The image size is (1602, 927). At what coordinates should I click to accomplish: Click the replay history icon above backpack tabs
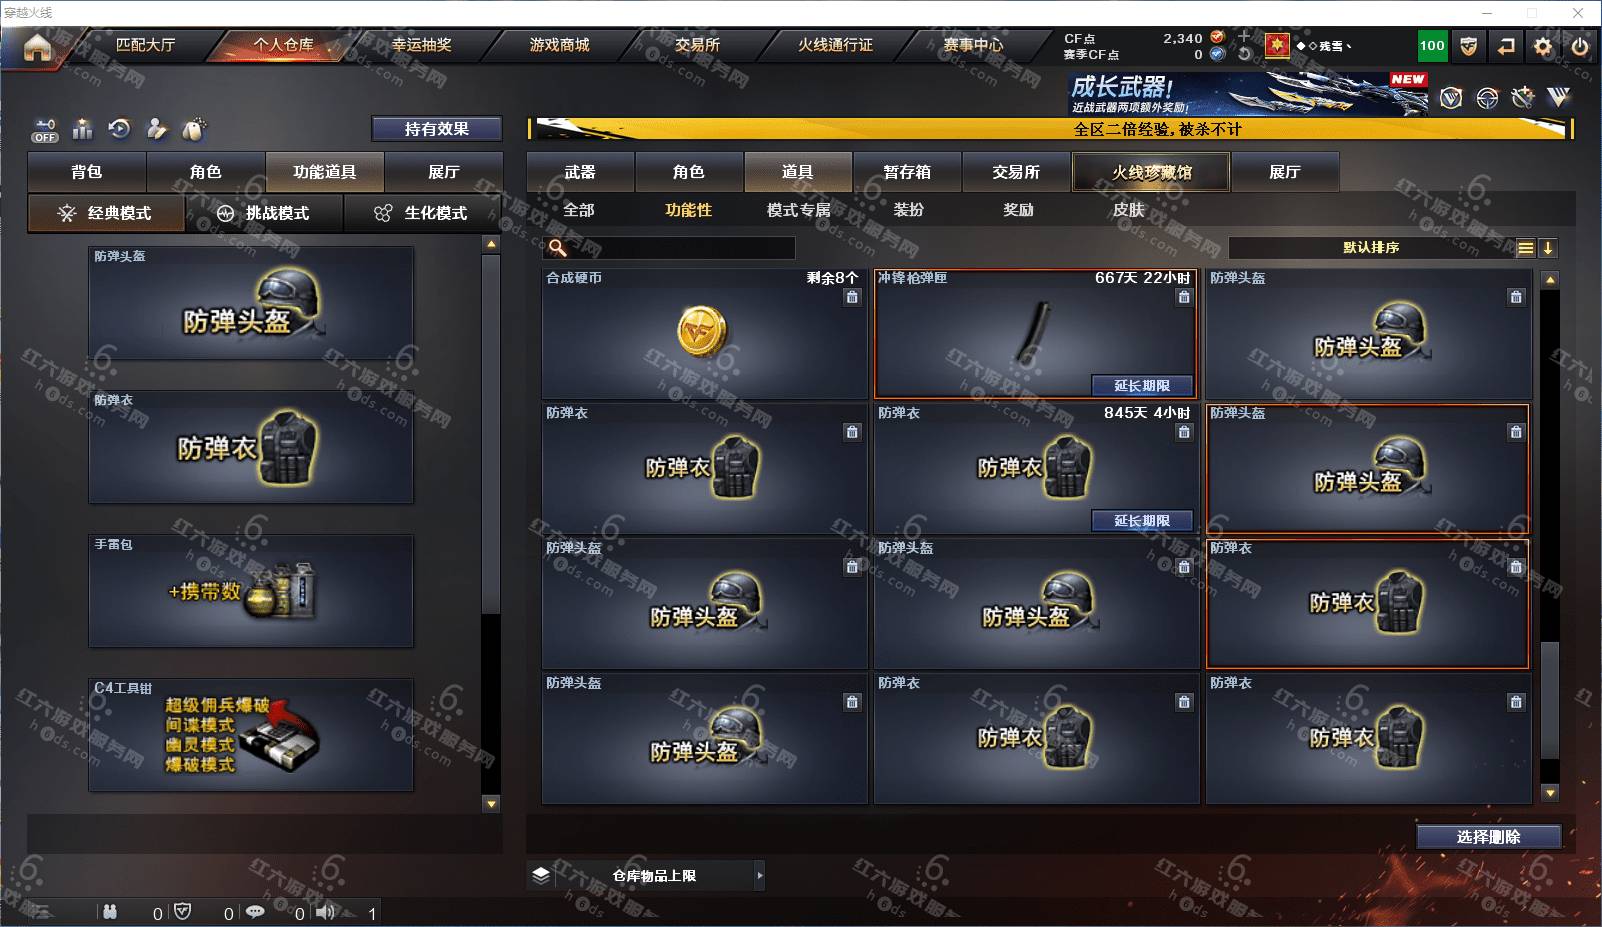tap(120, 129)
